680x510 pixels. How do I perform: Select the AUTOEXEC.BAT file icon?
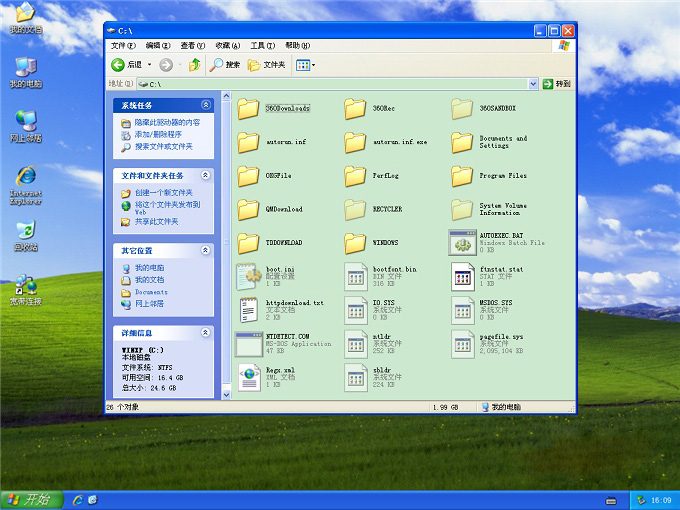462,243
